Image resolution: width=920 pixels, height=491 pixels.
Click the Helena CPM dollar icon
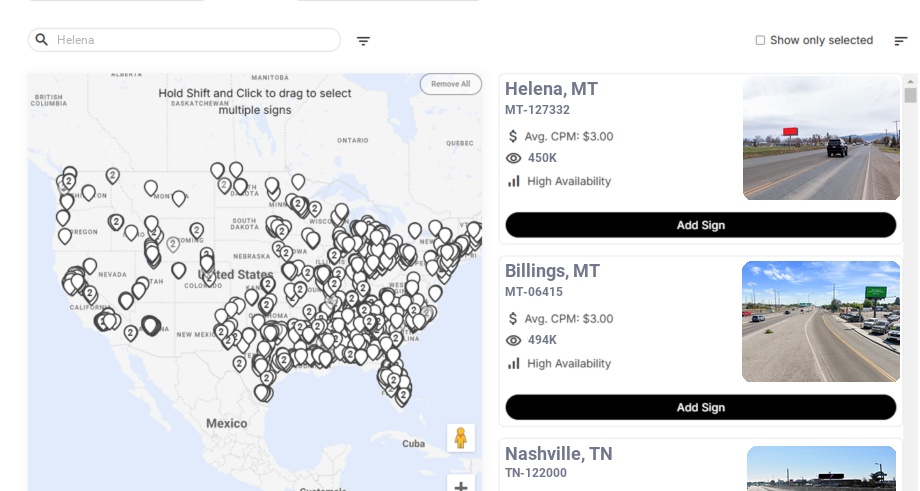pyautogui.click(x=513, y=136)
